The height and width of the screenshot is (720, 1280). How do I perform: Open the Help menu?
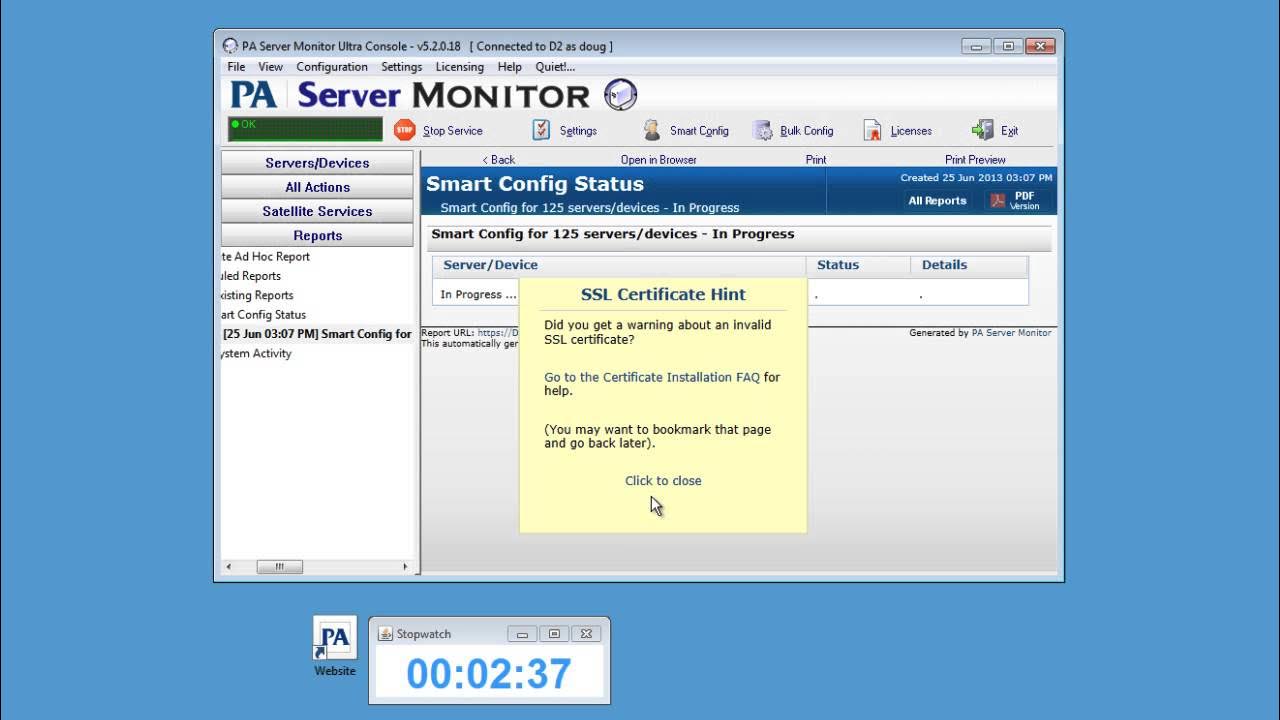tap(509, 67)
